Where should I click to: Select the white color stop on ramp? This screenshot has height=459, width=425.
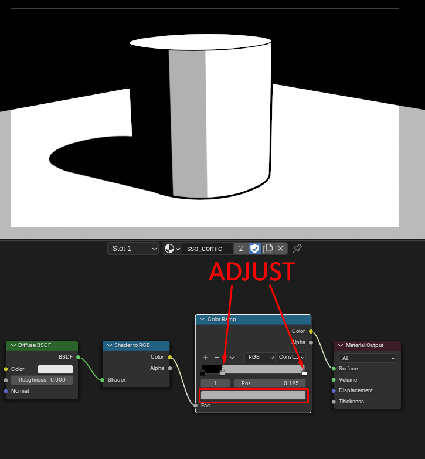pos(304,373)
